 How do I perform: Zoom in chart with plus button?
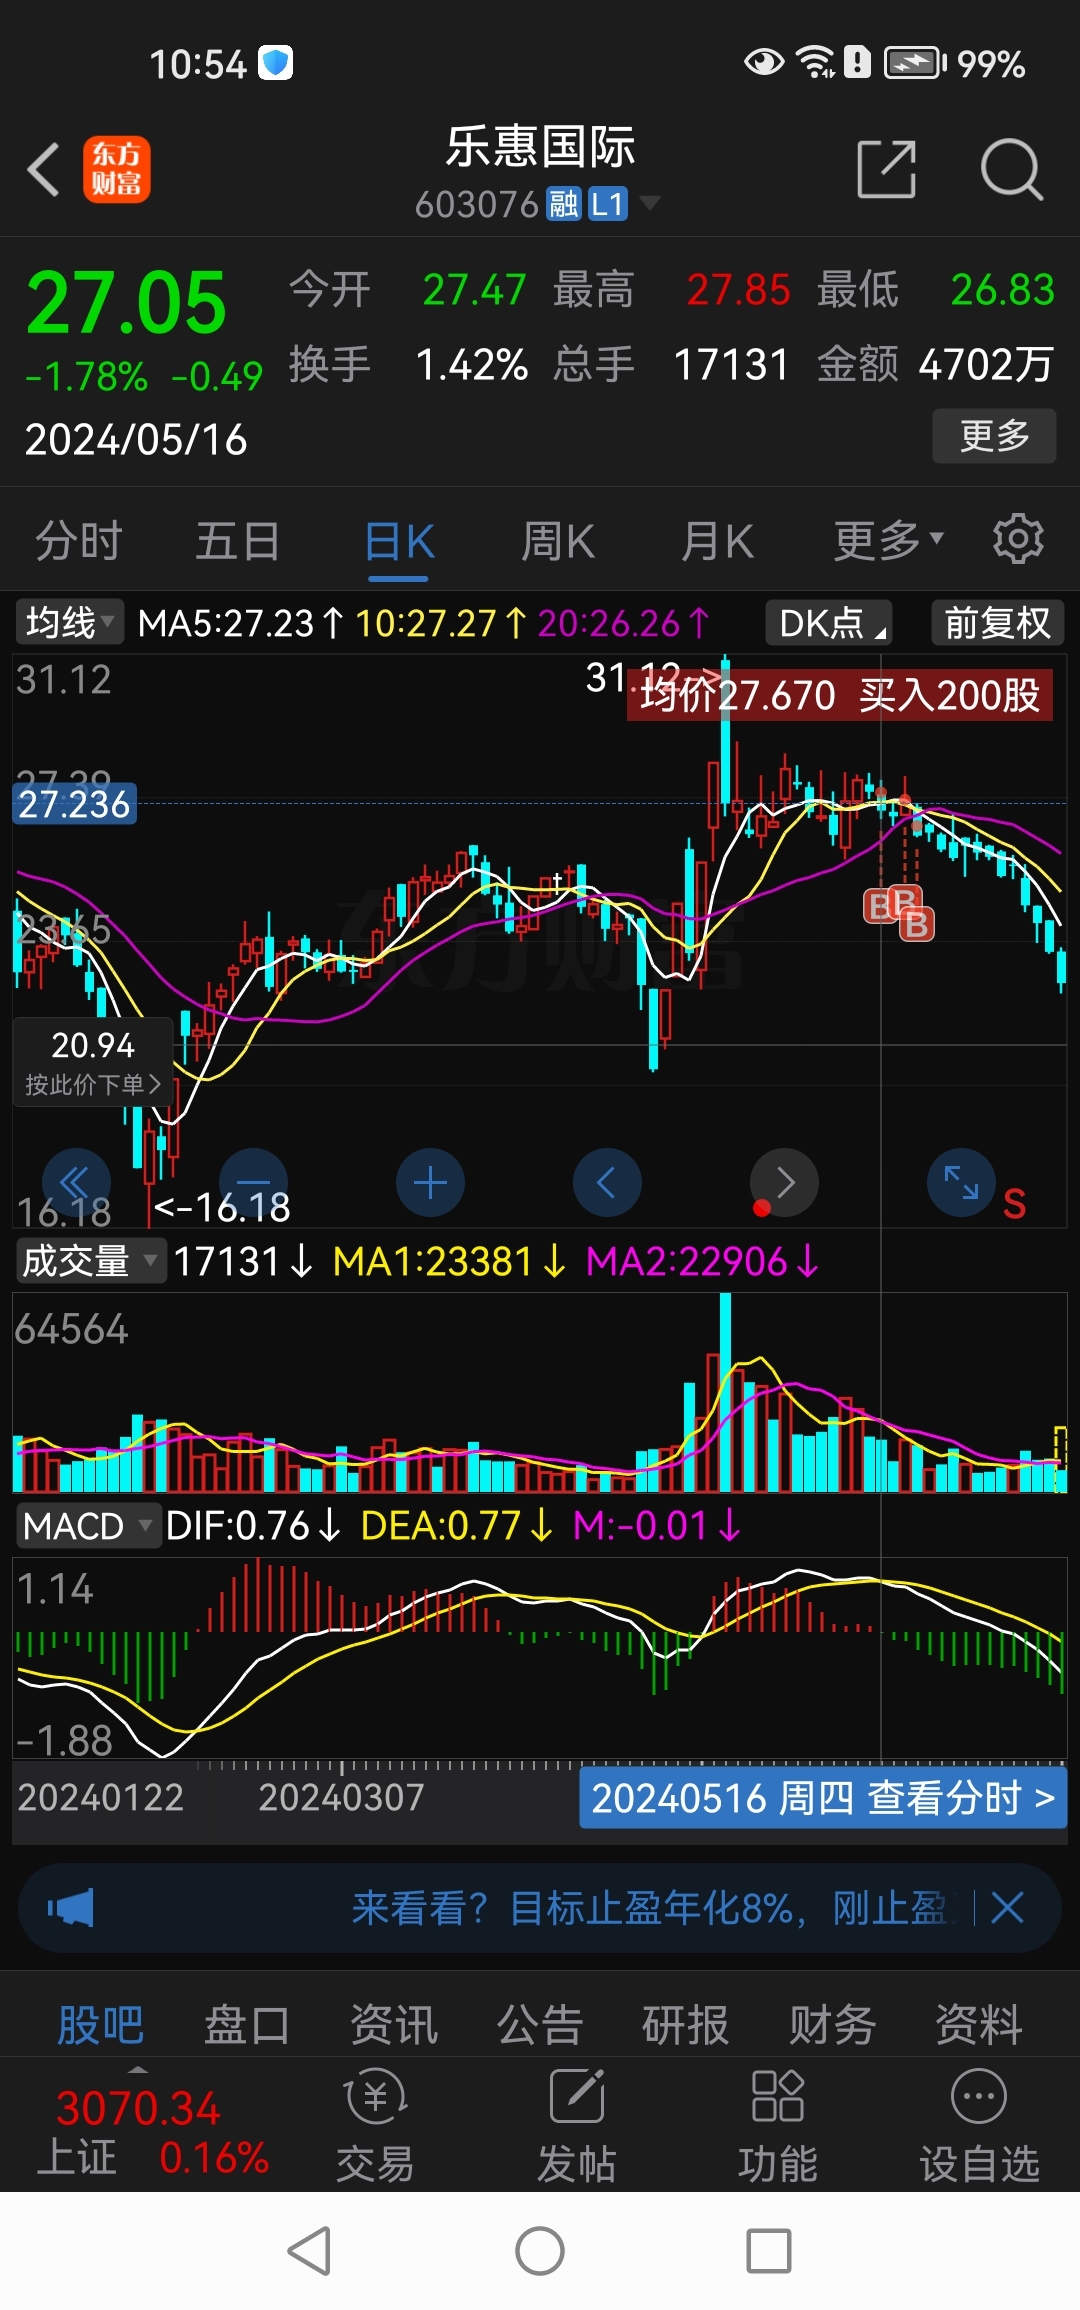(430, 1183)
